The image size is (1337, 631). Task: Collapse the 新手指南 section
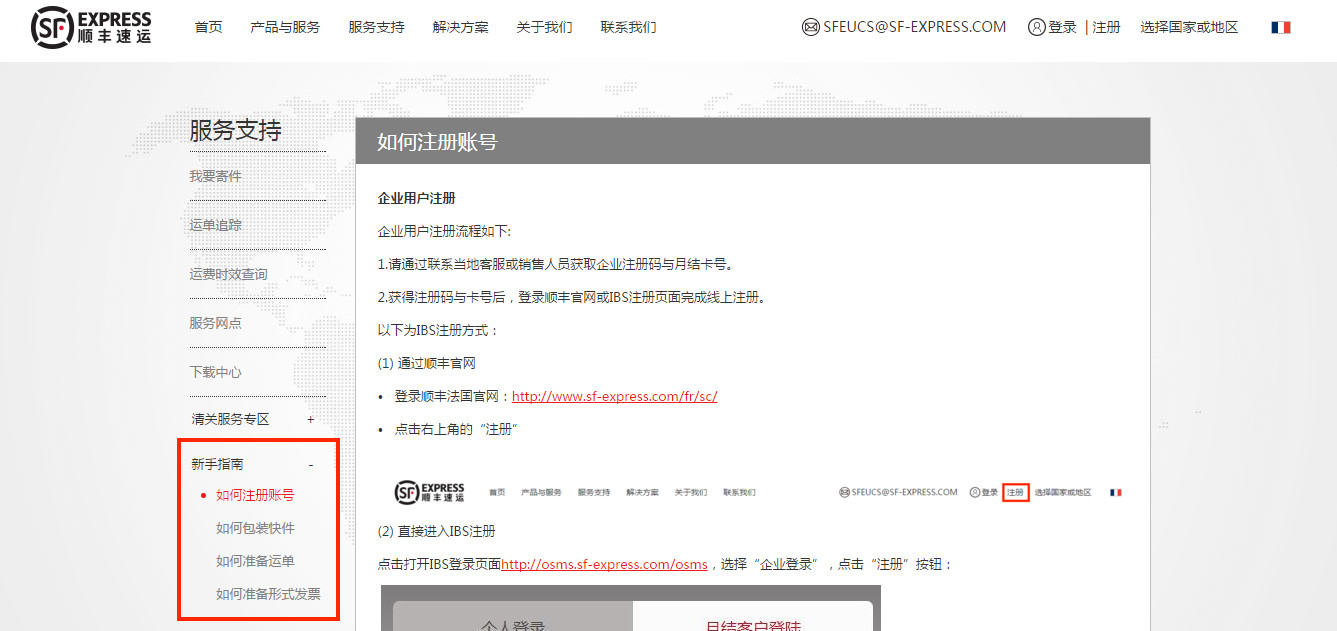pos(311,463)
